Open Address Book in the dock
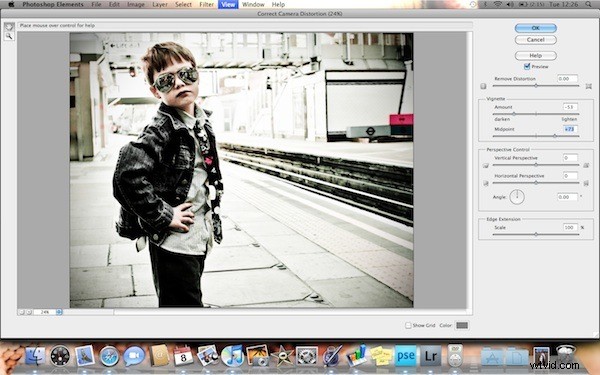The width and height of the screenshot is (600, 375). [159, 356]
